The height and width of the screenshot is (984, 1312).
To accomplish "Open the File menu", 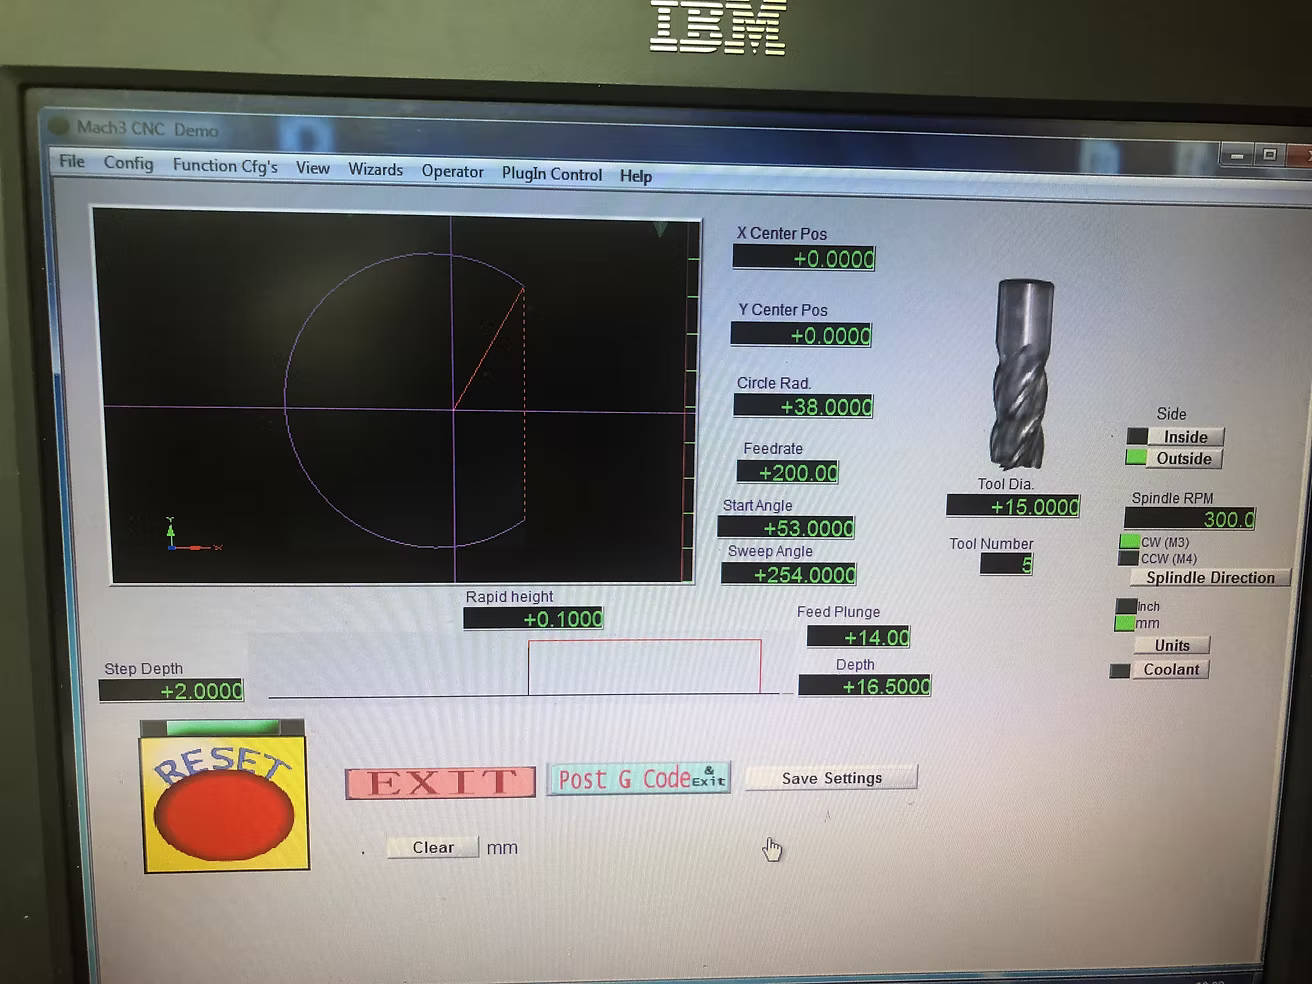I will 72,161.
